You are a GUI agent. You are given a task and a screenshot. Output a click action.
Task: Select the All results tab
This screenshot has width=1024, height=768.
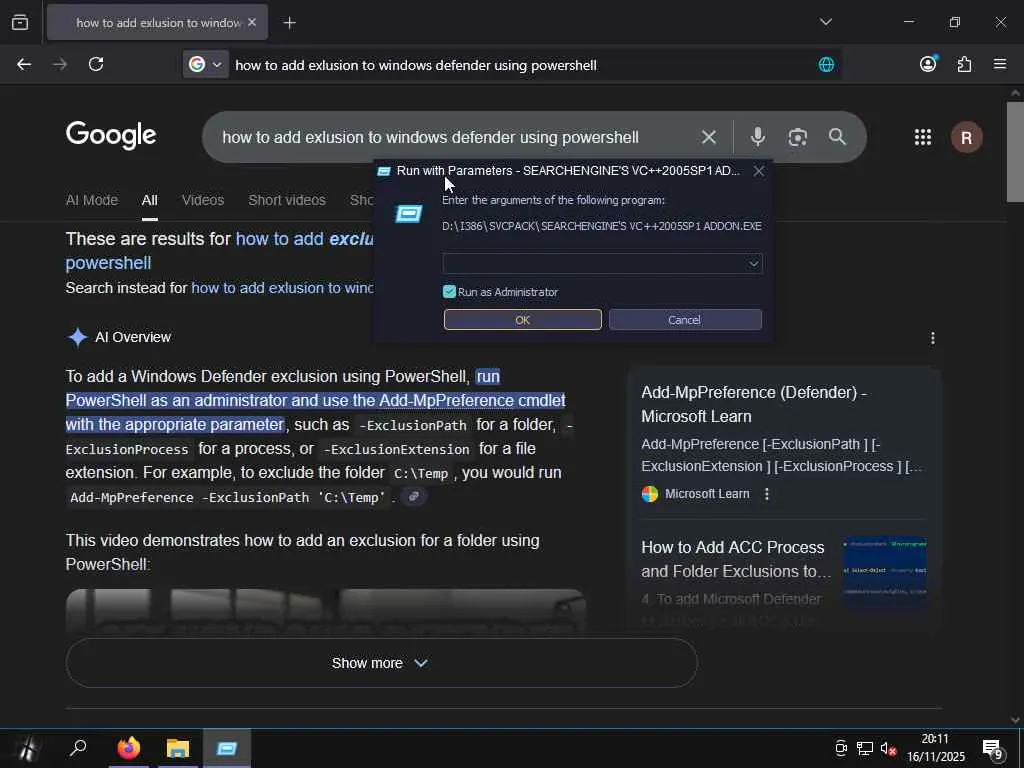150,200
